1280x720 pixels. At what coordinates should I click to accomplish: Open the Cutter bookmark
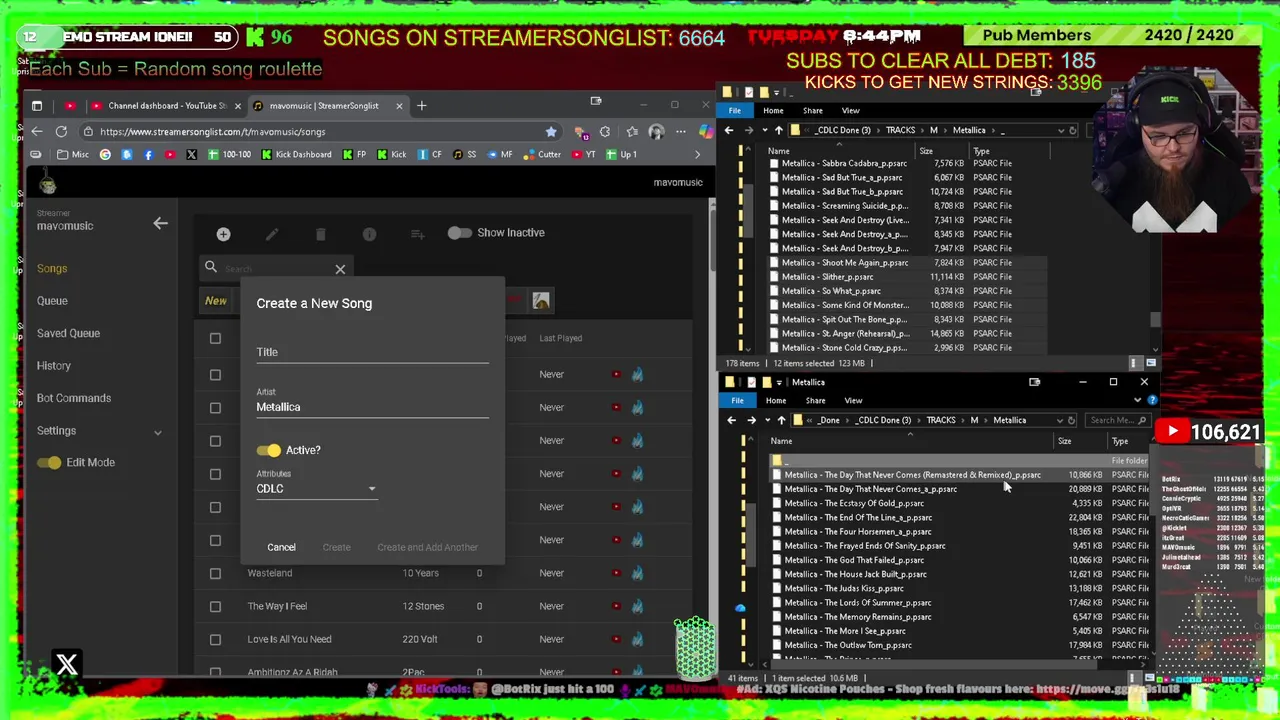[542, 154]
